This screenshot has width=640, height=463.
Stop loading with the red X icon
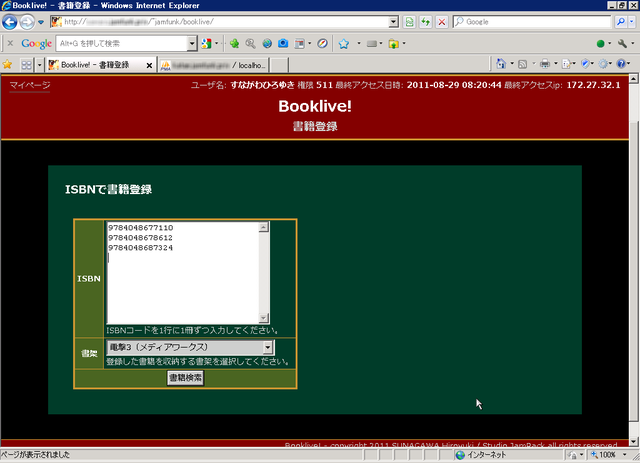(442, 22)
